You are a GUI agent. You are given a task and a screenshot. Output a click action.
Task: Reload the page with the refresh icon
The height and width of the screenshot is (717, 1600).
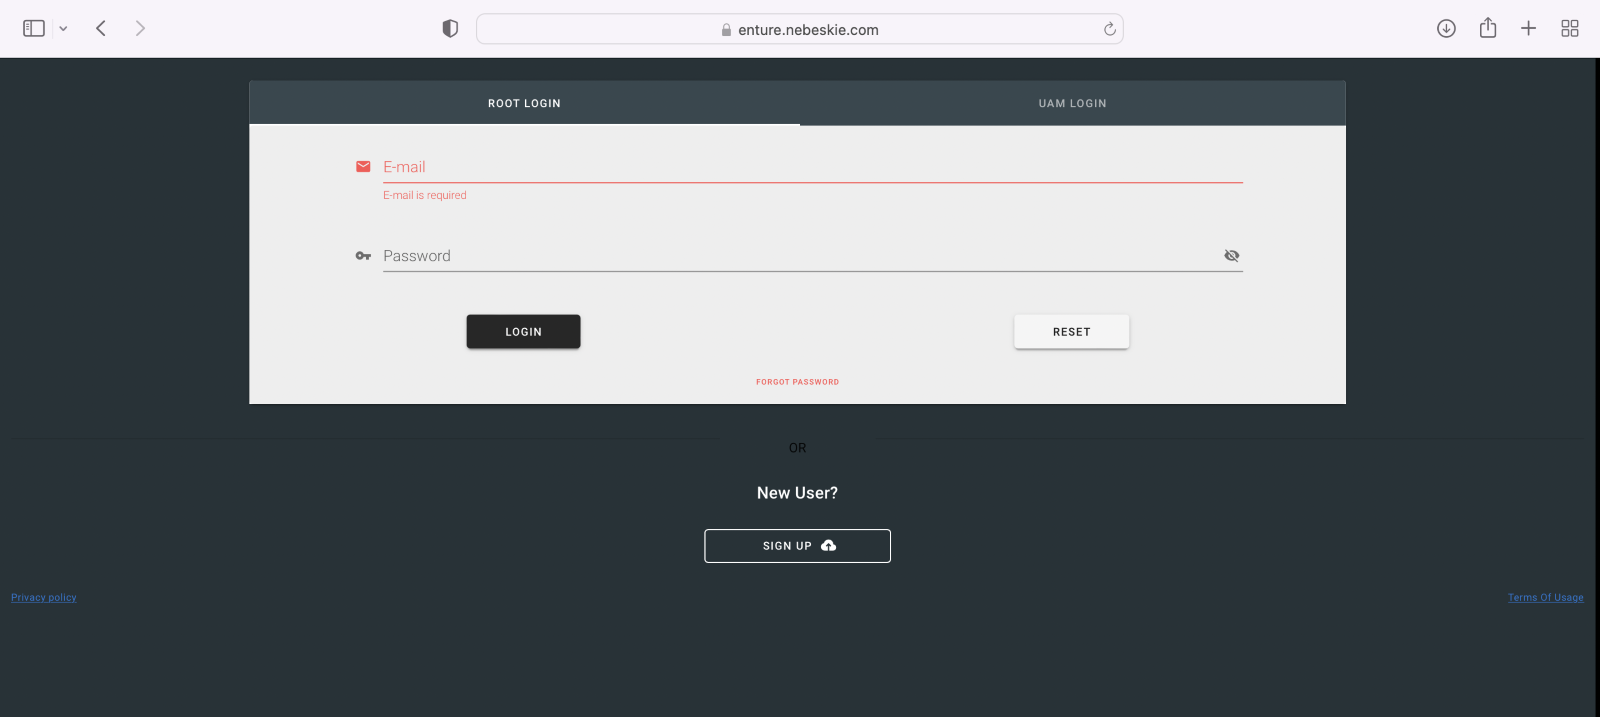point(1110,29)
